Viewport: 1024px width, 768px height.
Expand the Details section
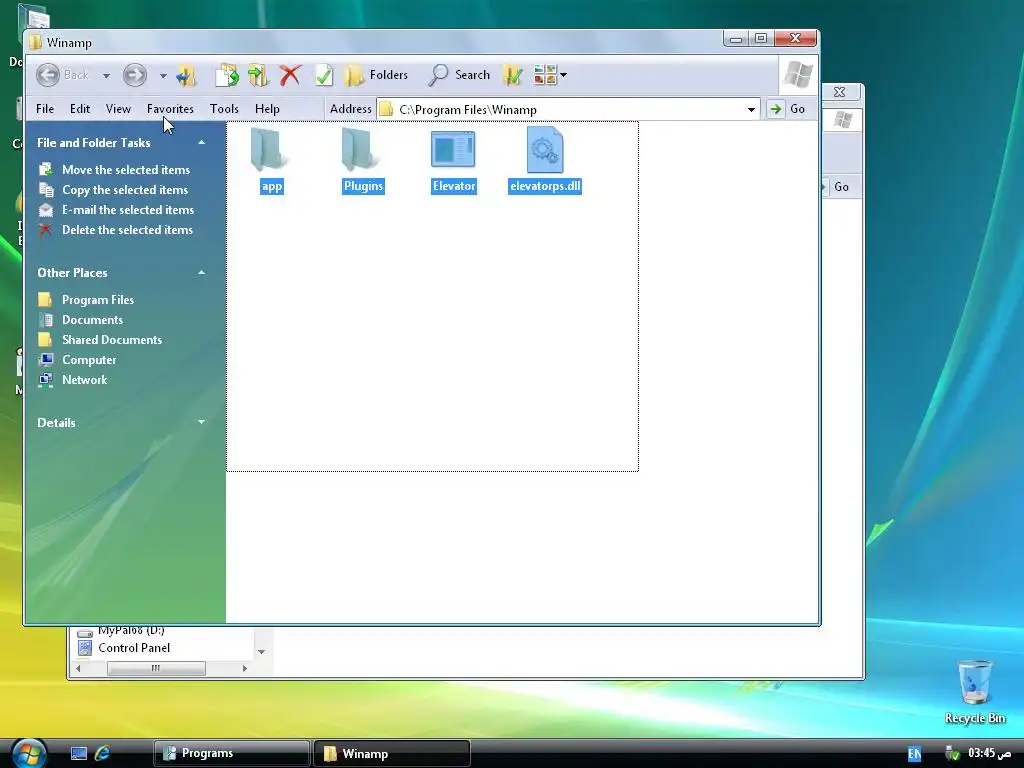point(201,423)
